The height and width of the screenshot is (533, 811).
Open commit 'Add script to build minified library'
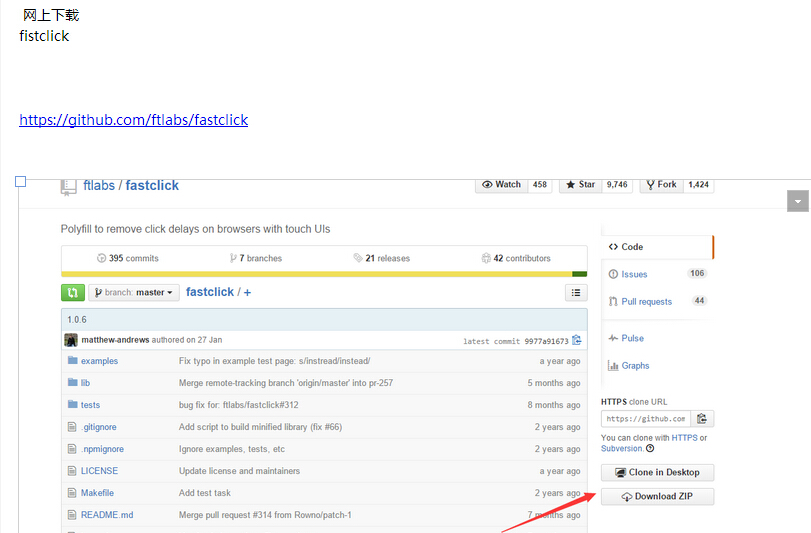260,427
